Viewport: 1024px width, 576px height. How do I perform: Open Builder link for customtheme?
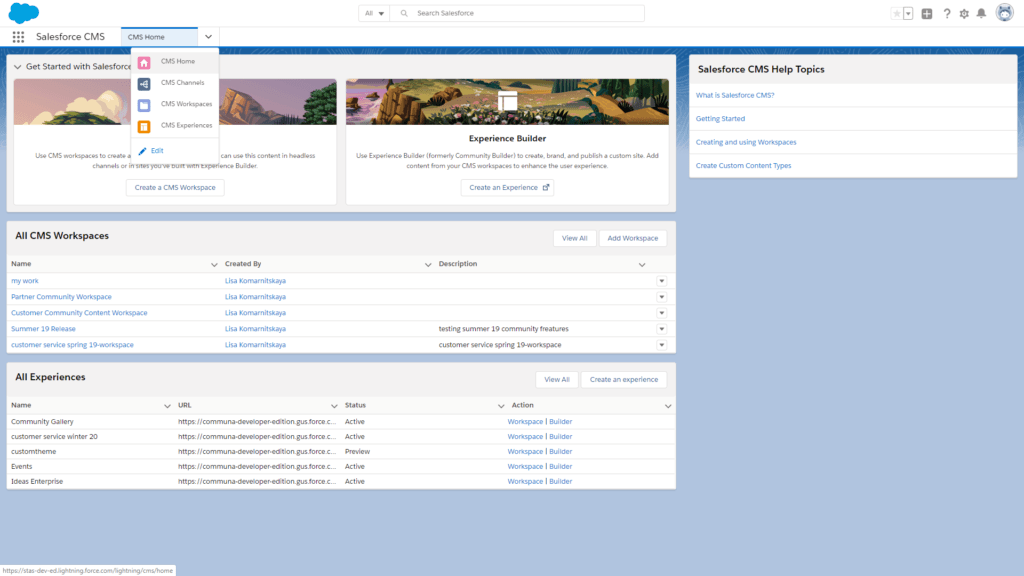tap(560, 451)
